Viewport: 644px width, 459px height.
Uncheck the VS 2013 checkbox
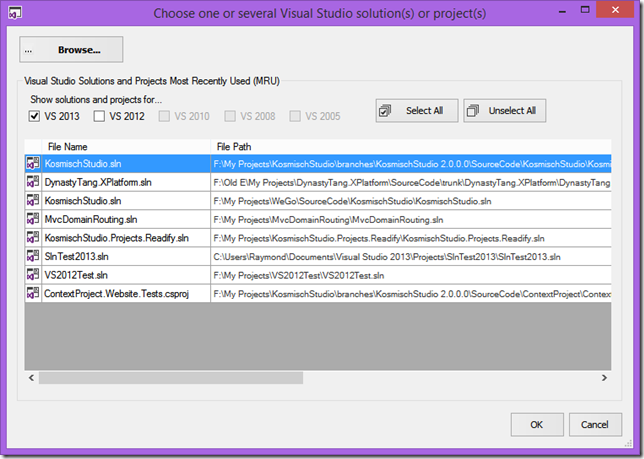[34, 116]
